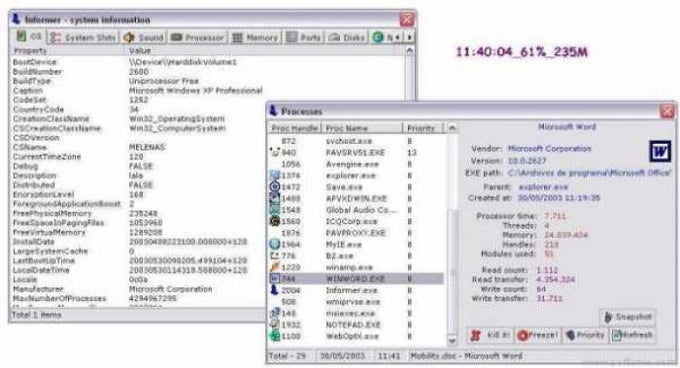Show previous tabs with left arrow
Image resolution: width=680 pixels, height=368 pixels.
pyautogui.click(x=398, y=38)
